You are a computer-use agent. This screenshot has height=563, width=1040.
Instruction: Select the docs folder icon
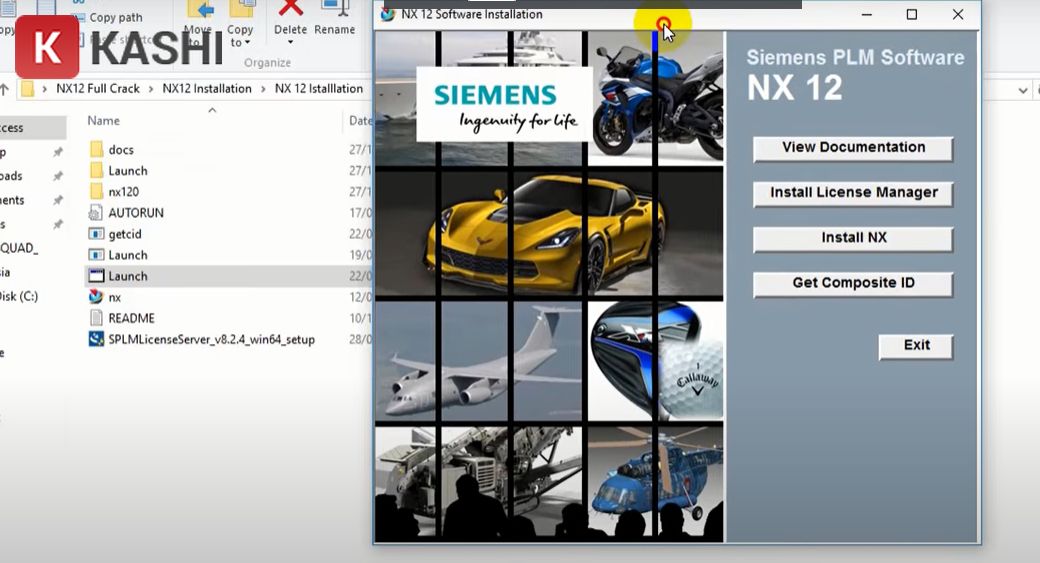(96, 150)
